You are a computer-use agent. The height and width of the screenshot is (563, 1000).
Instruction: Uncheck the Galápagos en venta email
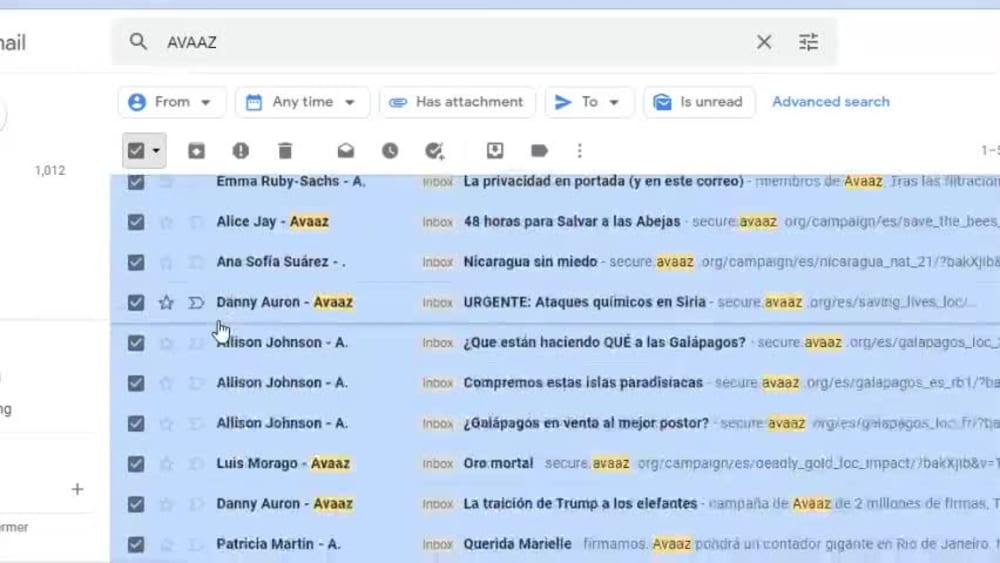pyautogui.click(x=136, y=423)
